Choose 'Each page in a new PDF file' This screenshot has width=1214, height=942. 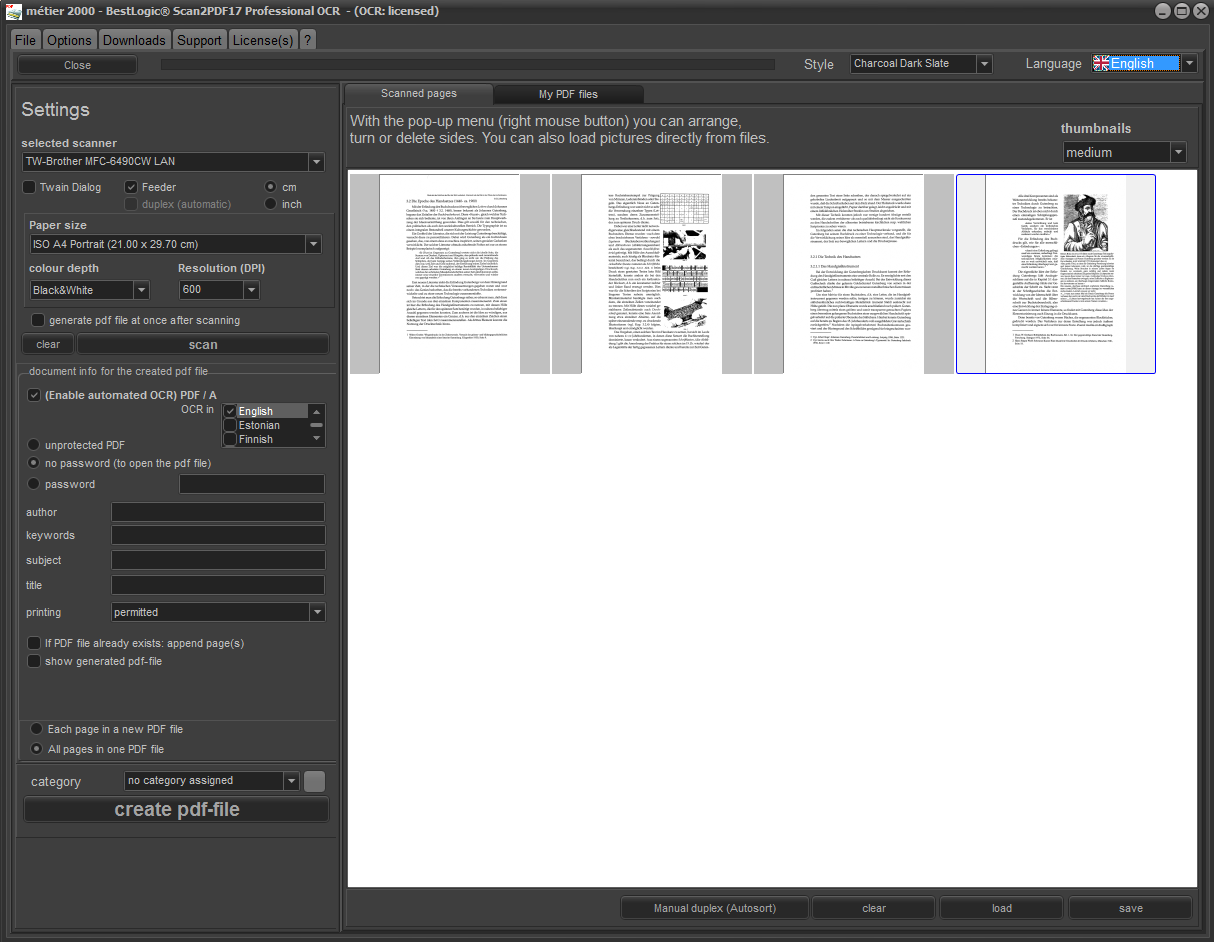[x=37, y=729]
